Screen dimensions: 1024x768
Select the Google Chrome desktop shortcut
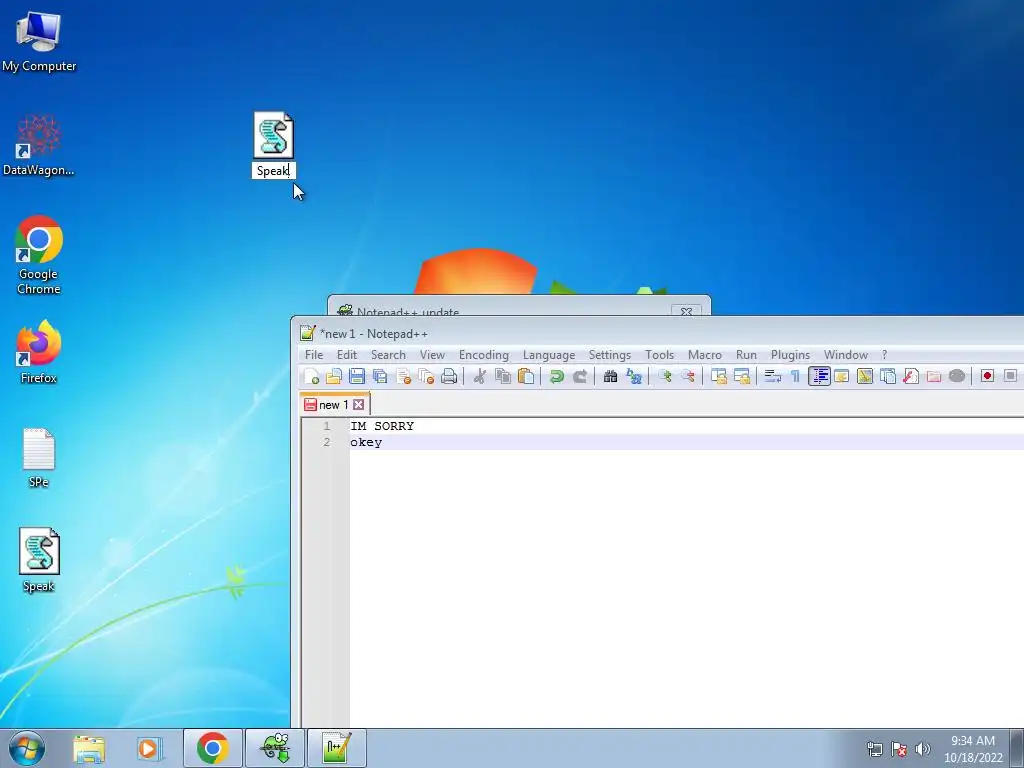(39, 255)
